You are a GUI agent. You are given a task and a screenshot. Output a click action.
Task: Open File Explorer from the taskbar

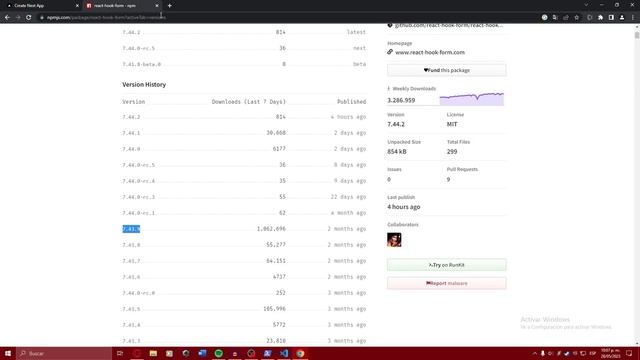(153, 353)
